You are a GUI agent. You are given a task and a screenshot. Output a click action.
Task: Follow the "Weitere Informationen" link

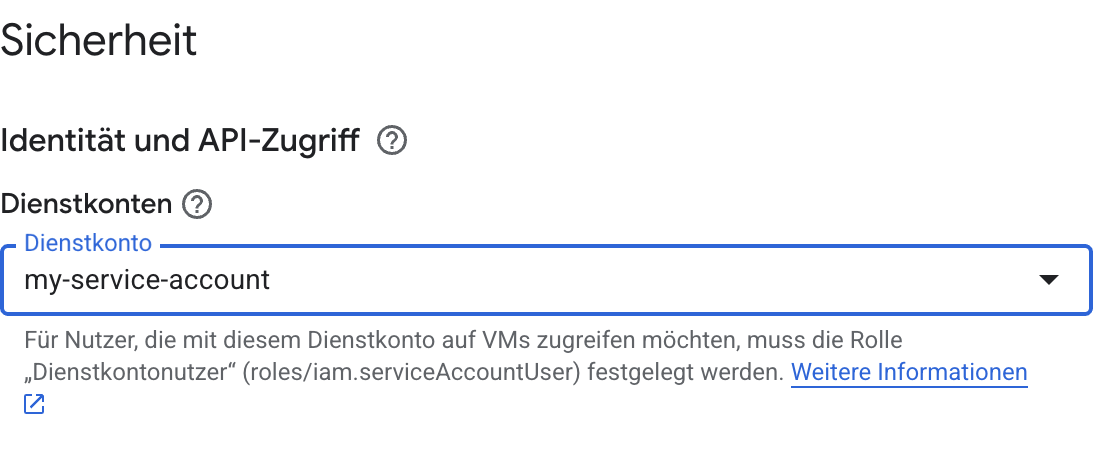909,373
